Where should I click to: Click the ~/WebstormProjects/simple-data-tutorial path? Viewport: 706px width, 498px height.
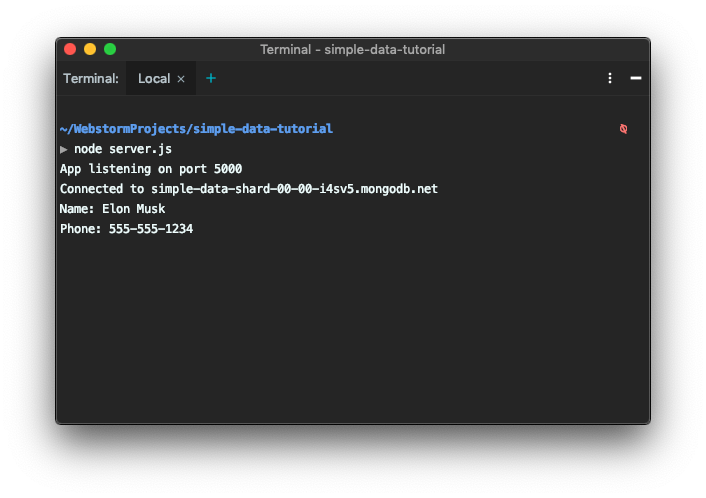(x=196, y=129)
